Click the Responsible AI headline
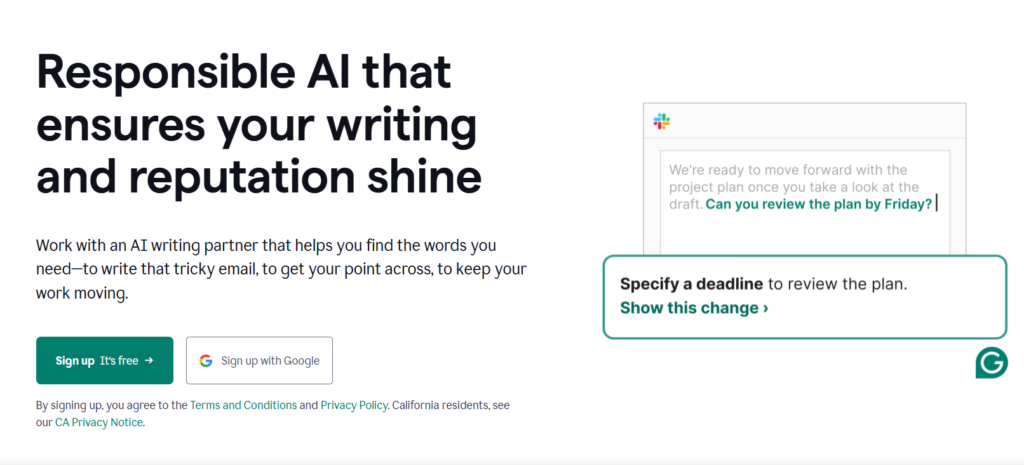This screenshot has width=1024, height=465. pos(259,124)
